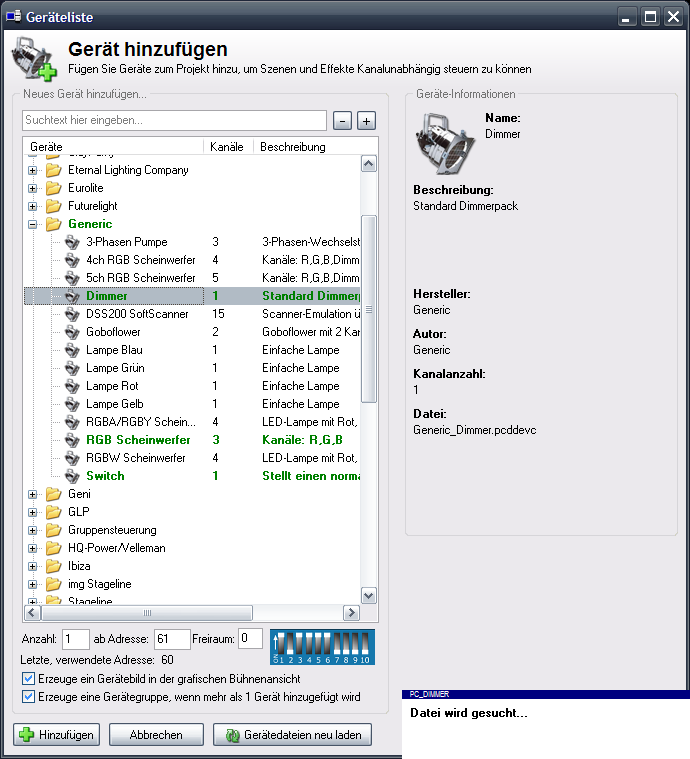Click the search text input field
This screenshot has width=690, height=759.
(174, 121)
